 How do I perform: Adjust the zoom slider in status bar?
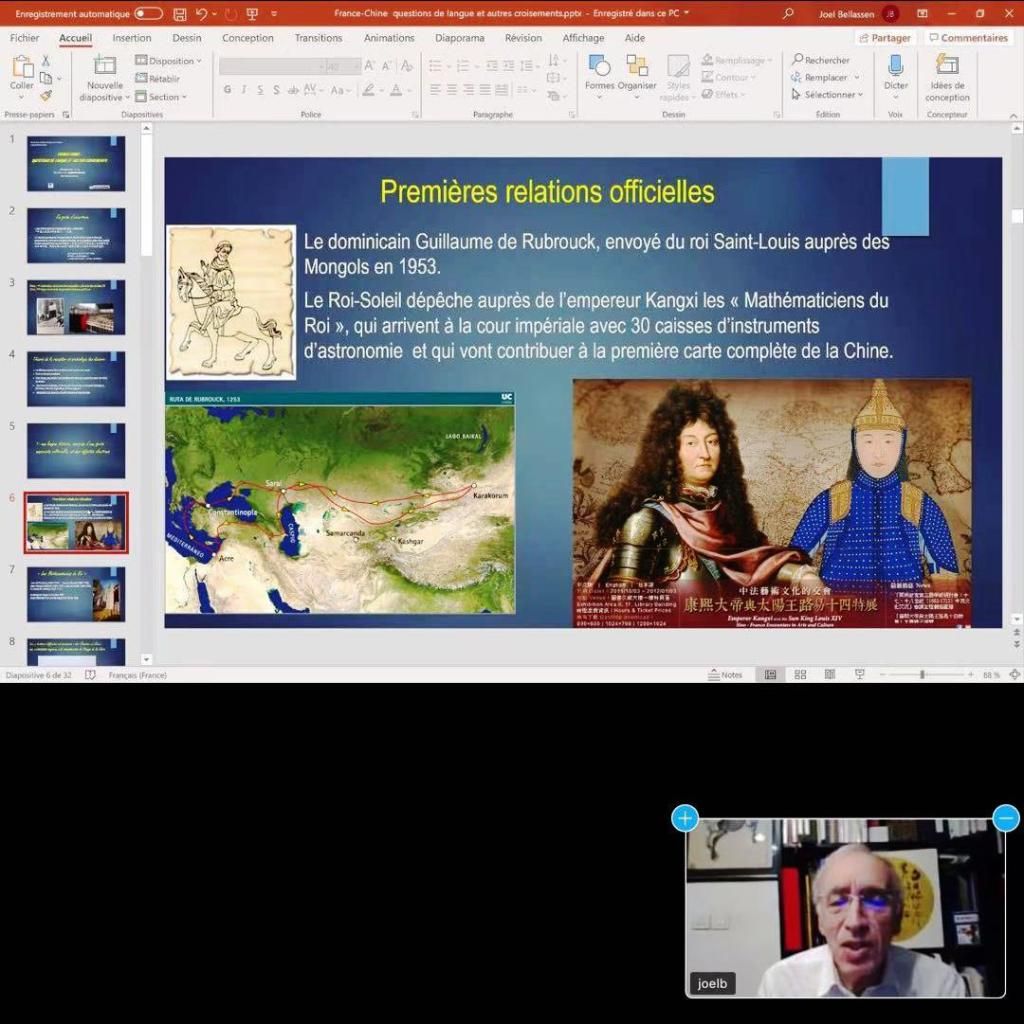coord(922,675)
